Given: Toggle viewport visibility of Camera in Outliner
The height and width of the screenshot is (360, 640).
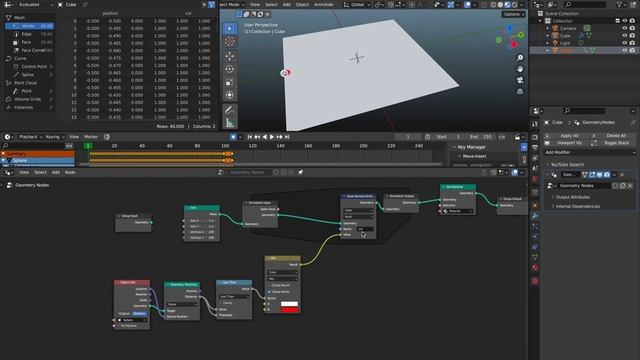Looking at the screenshot, I should click(624, 28).
